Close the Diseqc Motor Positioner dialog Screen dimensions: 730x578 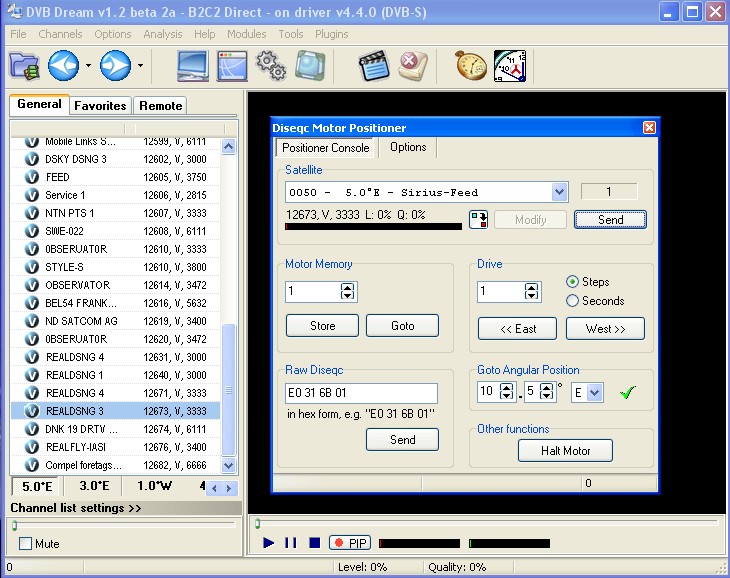click(x=649, y=128)
